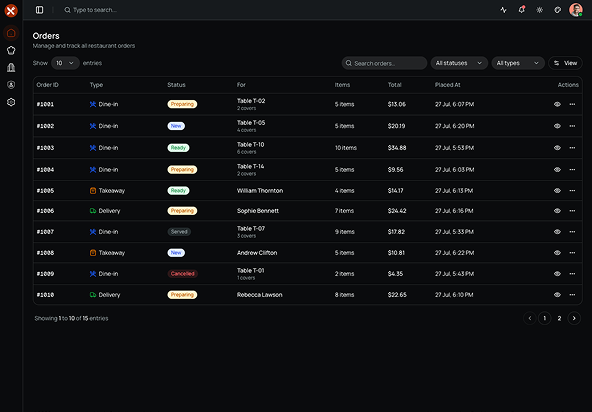
Task: Go to previous page arrow
Action: pyautogui.click(x=530, y=318)
